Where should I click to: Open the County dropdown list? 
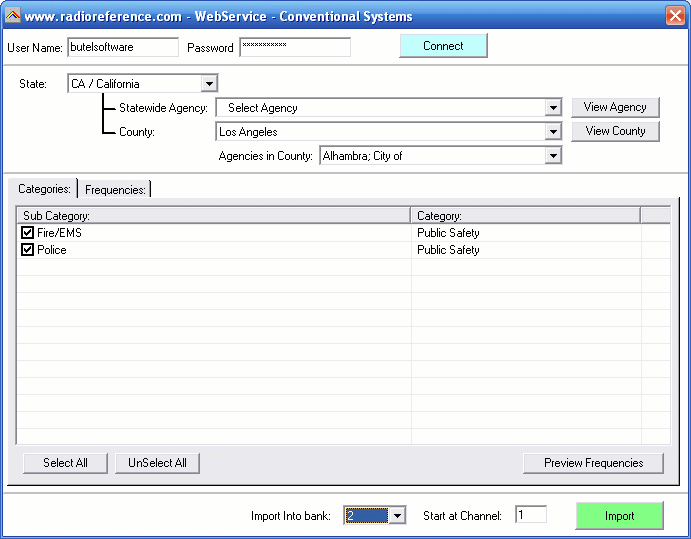tap(553, 131)
